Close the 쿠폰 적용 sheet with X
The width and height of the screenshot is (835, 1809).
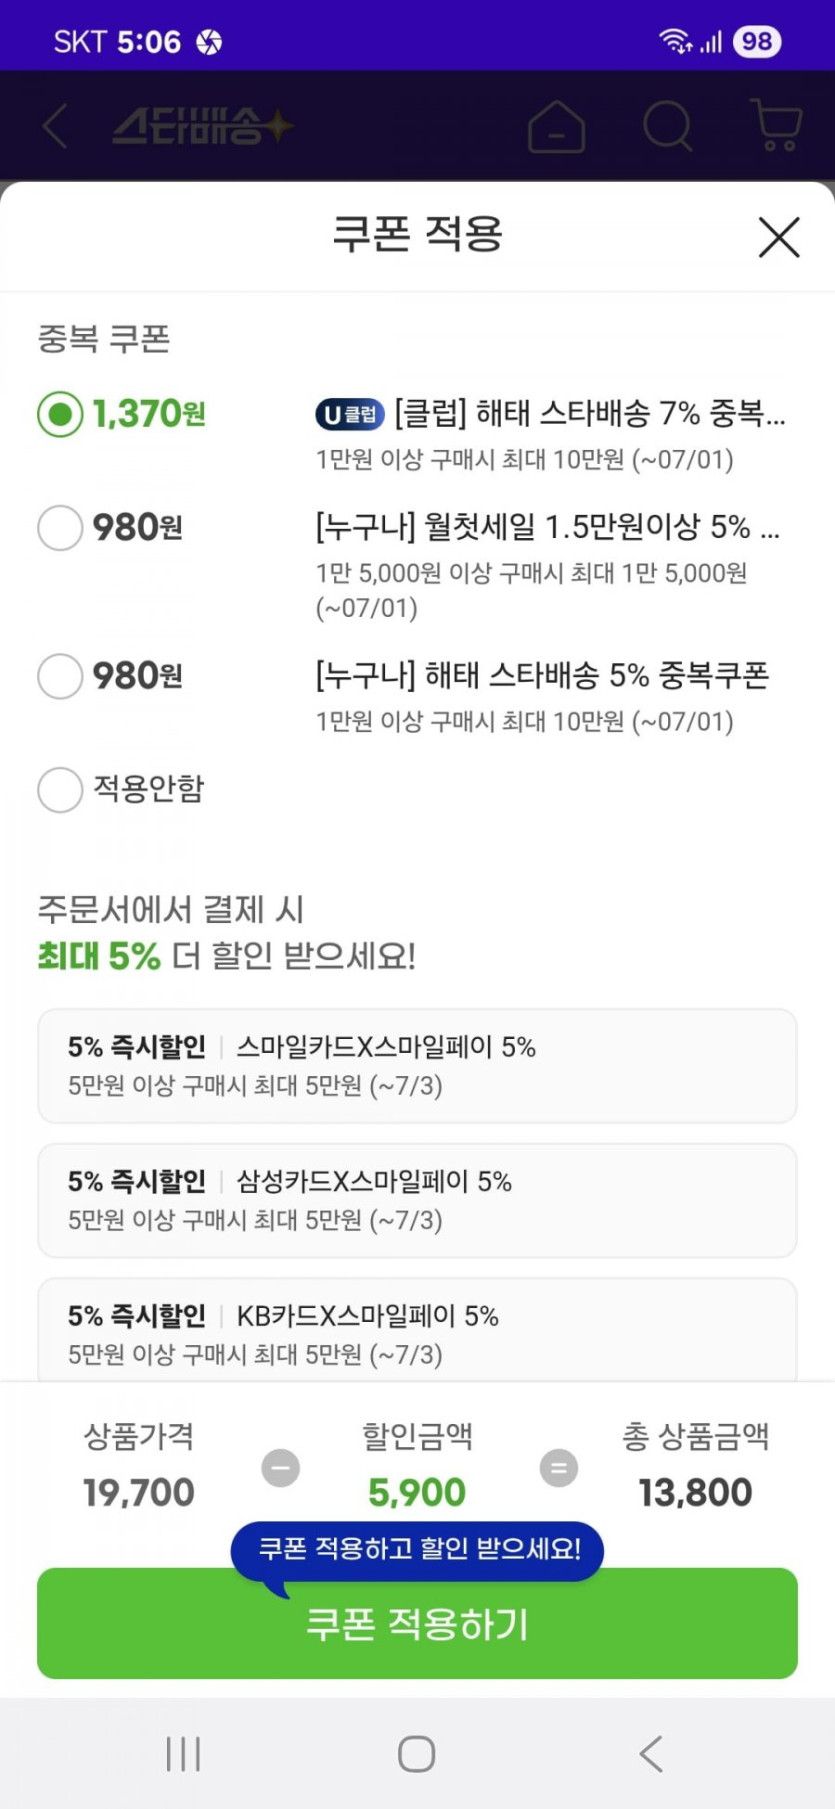(779, 238)
